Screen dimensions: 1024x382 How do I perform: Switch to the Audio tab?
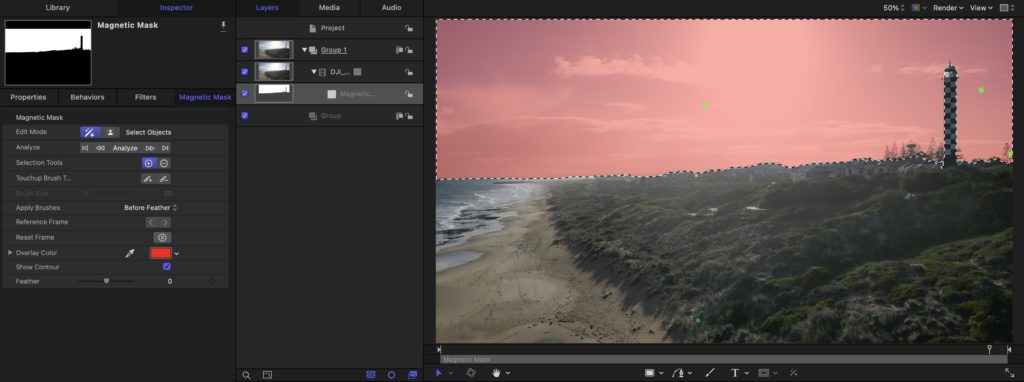pos(391,8)
